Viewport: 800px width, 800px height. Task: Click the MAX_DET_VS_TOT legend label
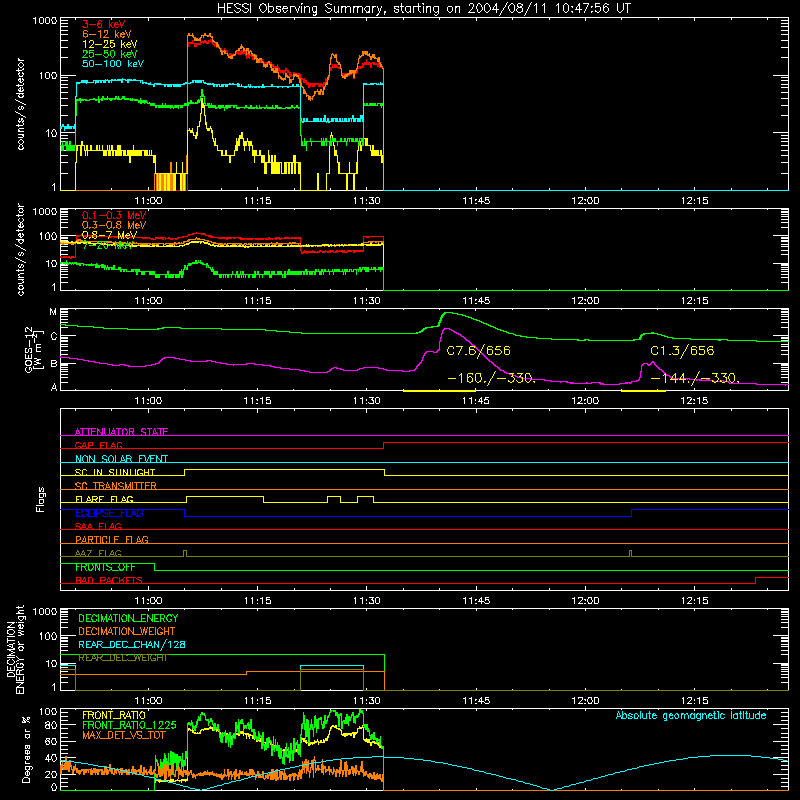pos(124,735)
